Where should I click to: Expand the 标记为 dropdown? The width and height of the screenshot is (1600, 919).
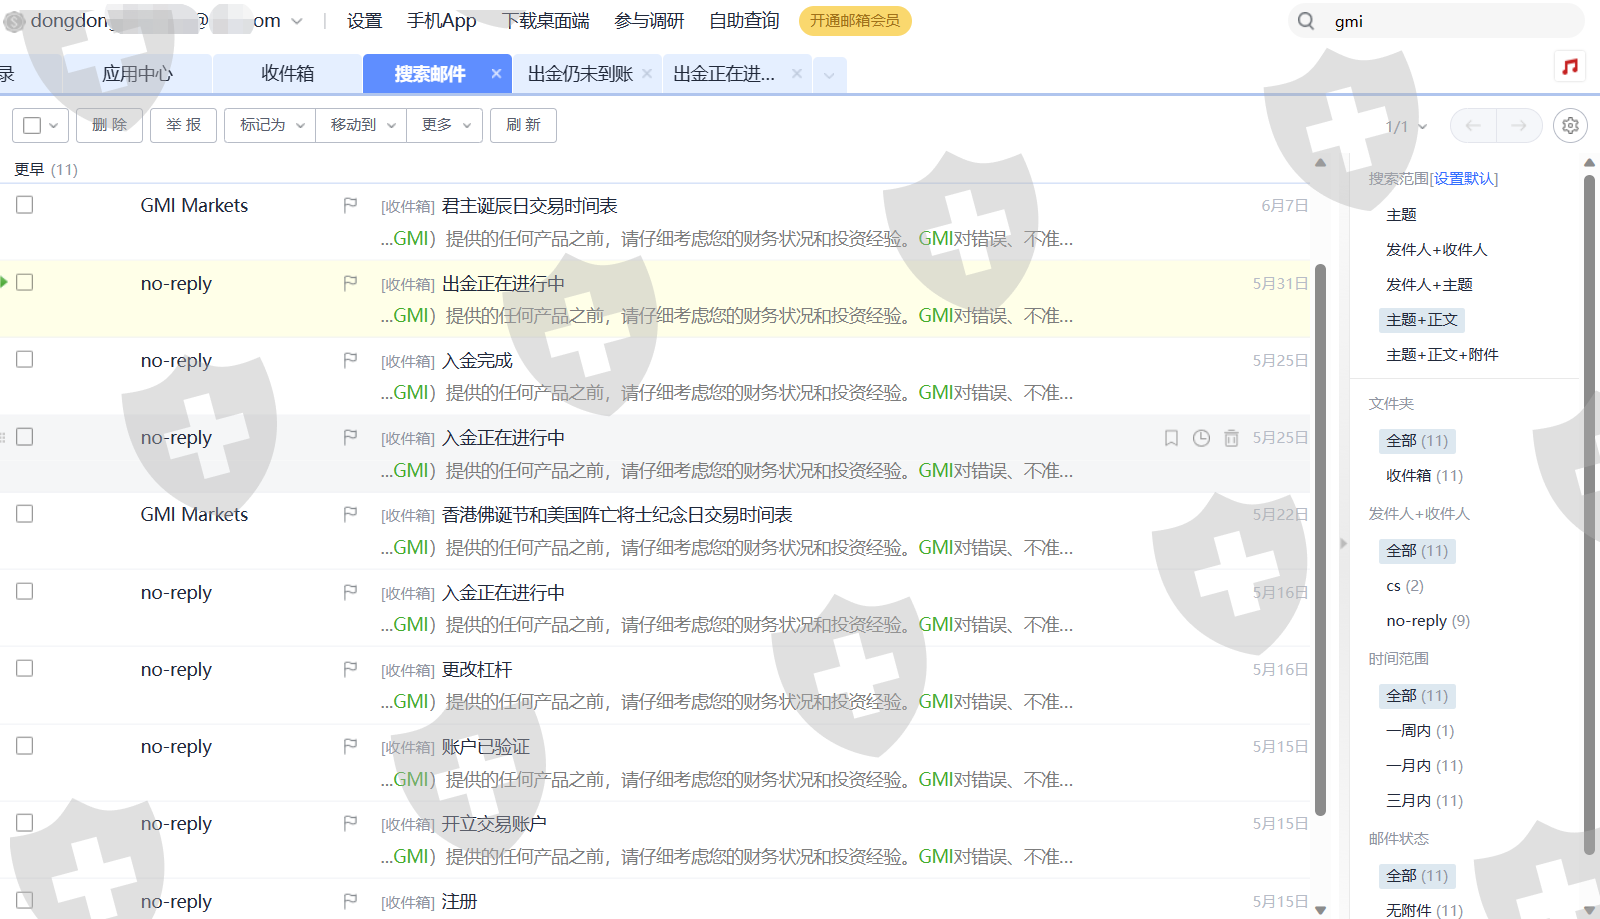(270, 125)
